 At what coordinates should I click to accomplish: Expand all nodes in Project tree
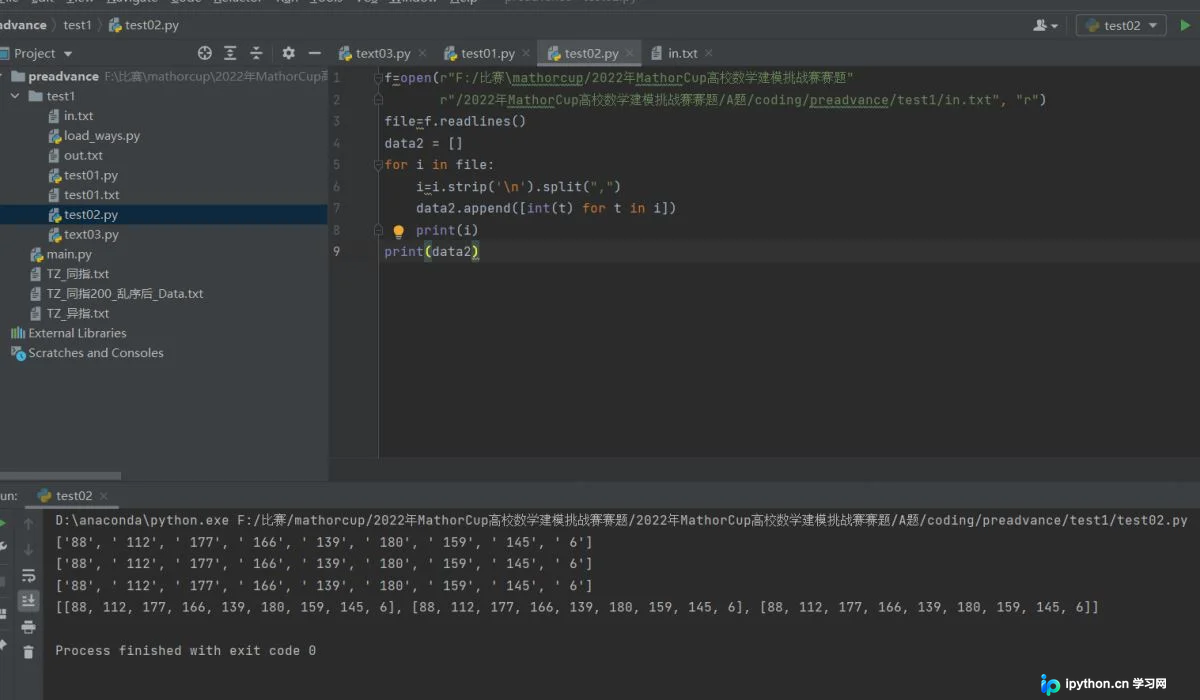pyautogui.click(x=230, y=53)
